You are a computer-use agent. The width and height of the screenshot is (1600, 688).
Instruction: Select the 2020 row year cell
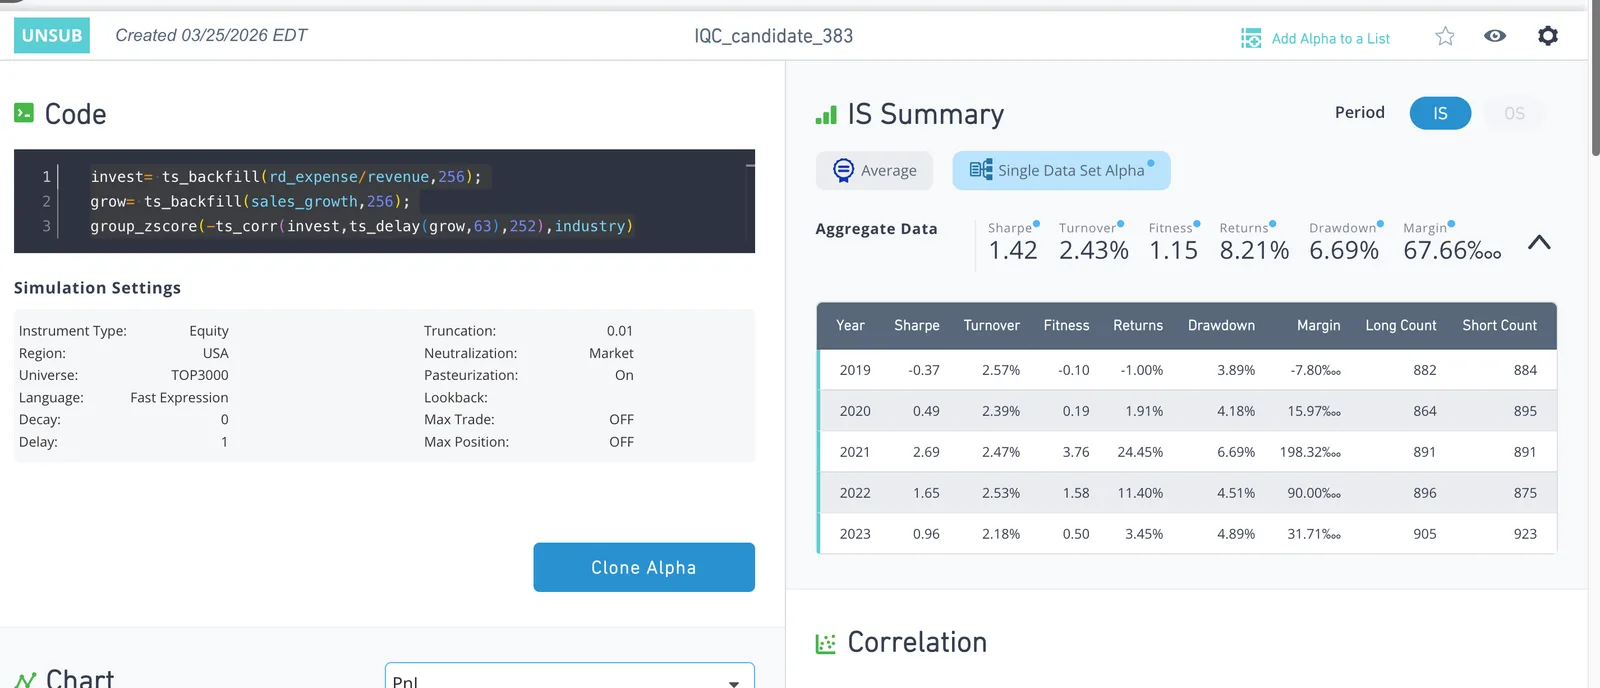pyautogui.click(x=855, y=411)
